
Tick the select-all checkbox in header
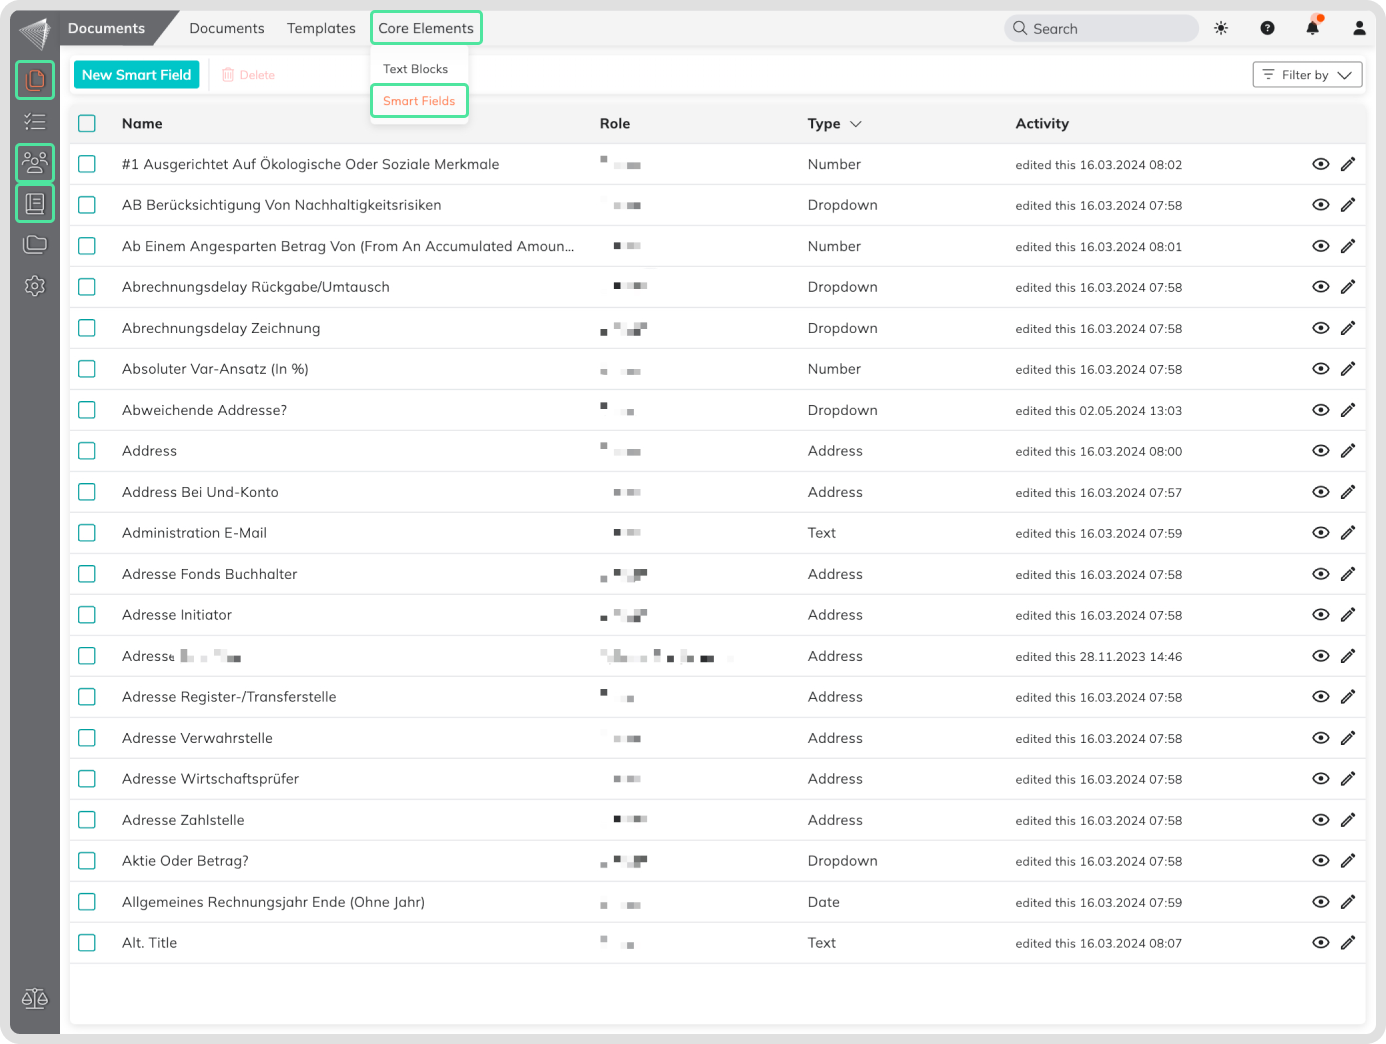pyautogui.click(x=87, y=123)
